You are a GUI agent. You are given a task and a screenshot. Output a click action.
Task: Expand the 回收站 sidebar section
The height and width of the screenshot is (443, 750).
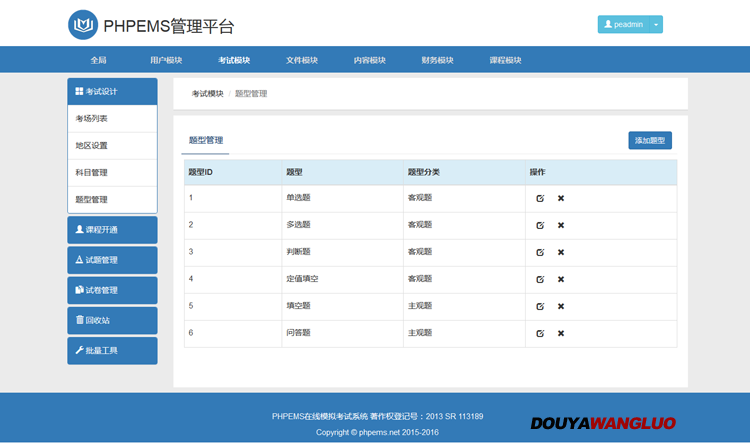[x=112, y=320]
